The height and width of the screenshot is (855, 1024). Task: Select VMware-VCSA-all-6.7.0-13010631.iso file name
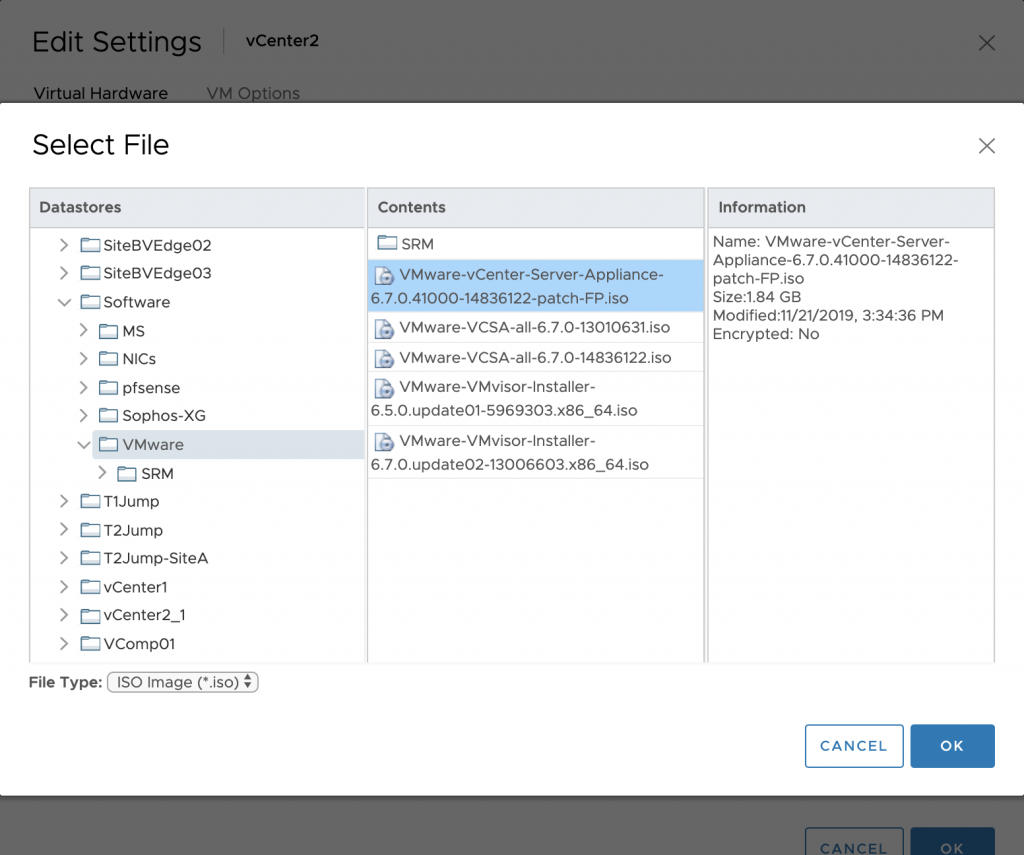(x=534, y=327)
